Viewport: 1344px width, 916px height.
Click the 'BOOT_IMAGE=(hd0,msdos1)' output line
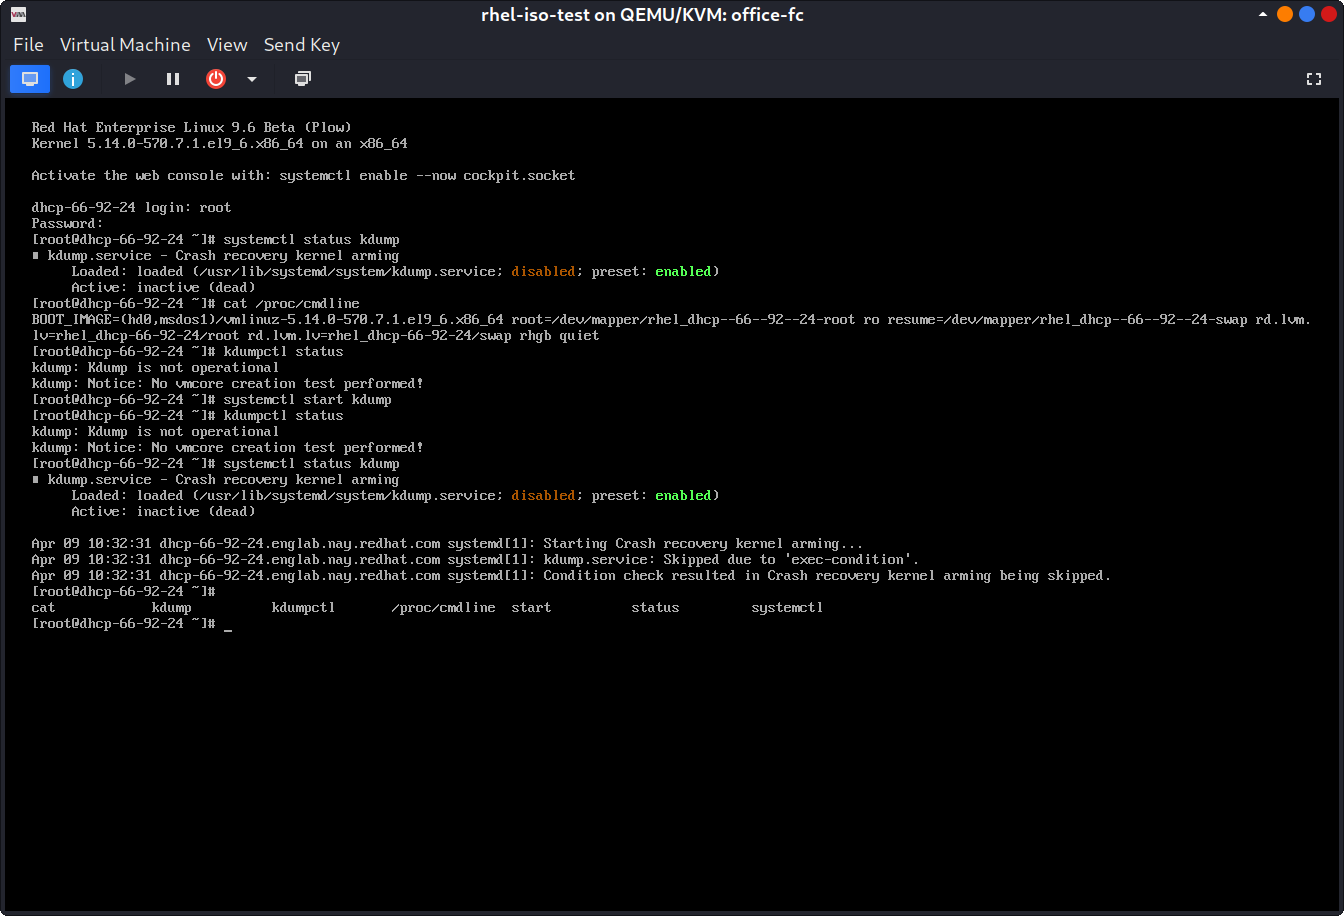coord(672,319)
